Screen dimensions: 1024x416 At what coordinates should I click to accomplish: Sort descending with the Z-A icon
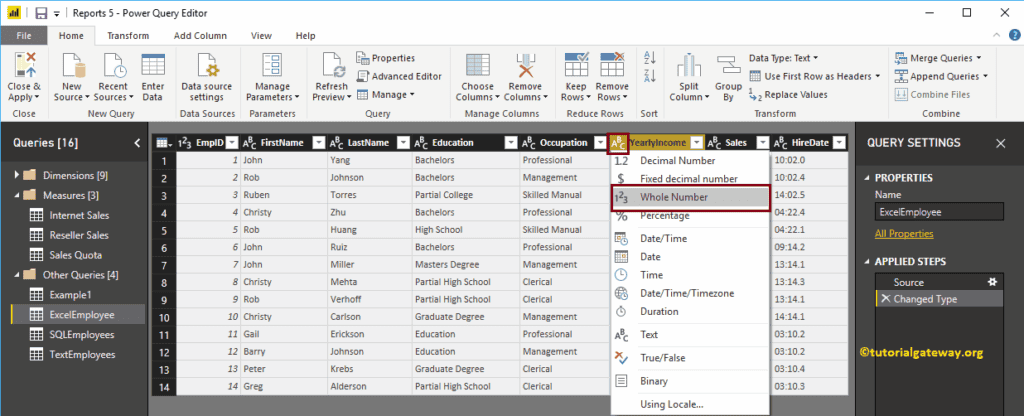point(649,75)
